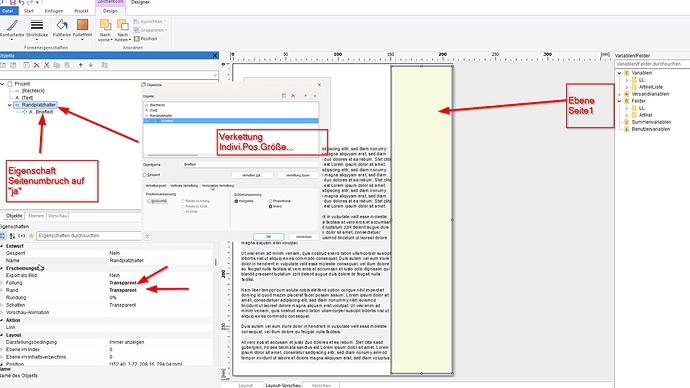This screenshot has width=690, height=388.
Task: Click the properties icon before the red X
Action: point(26,65)
